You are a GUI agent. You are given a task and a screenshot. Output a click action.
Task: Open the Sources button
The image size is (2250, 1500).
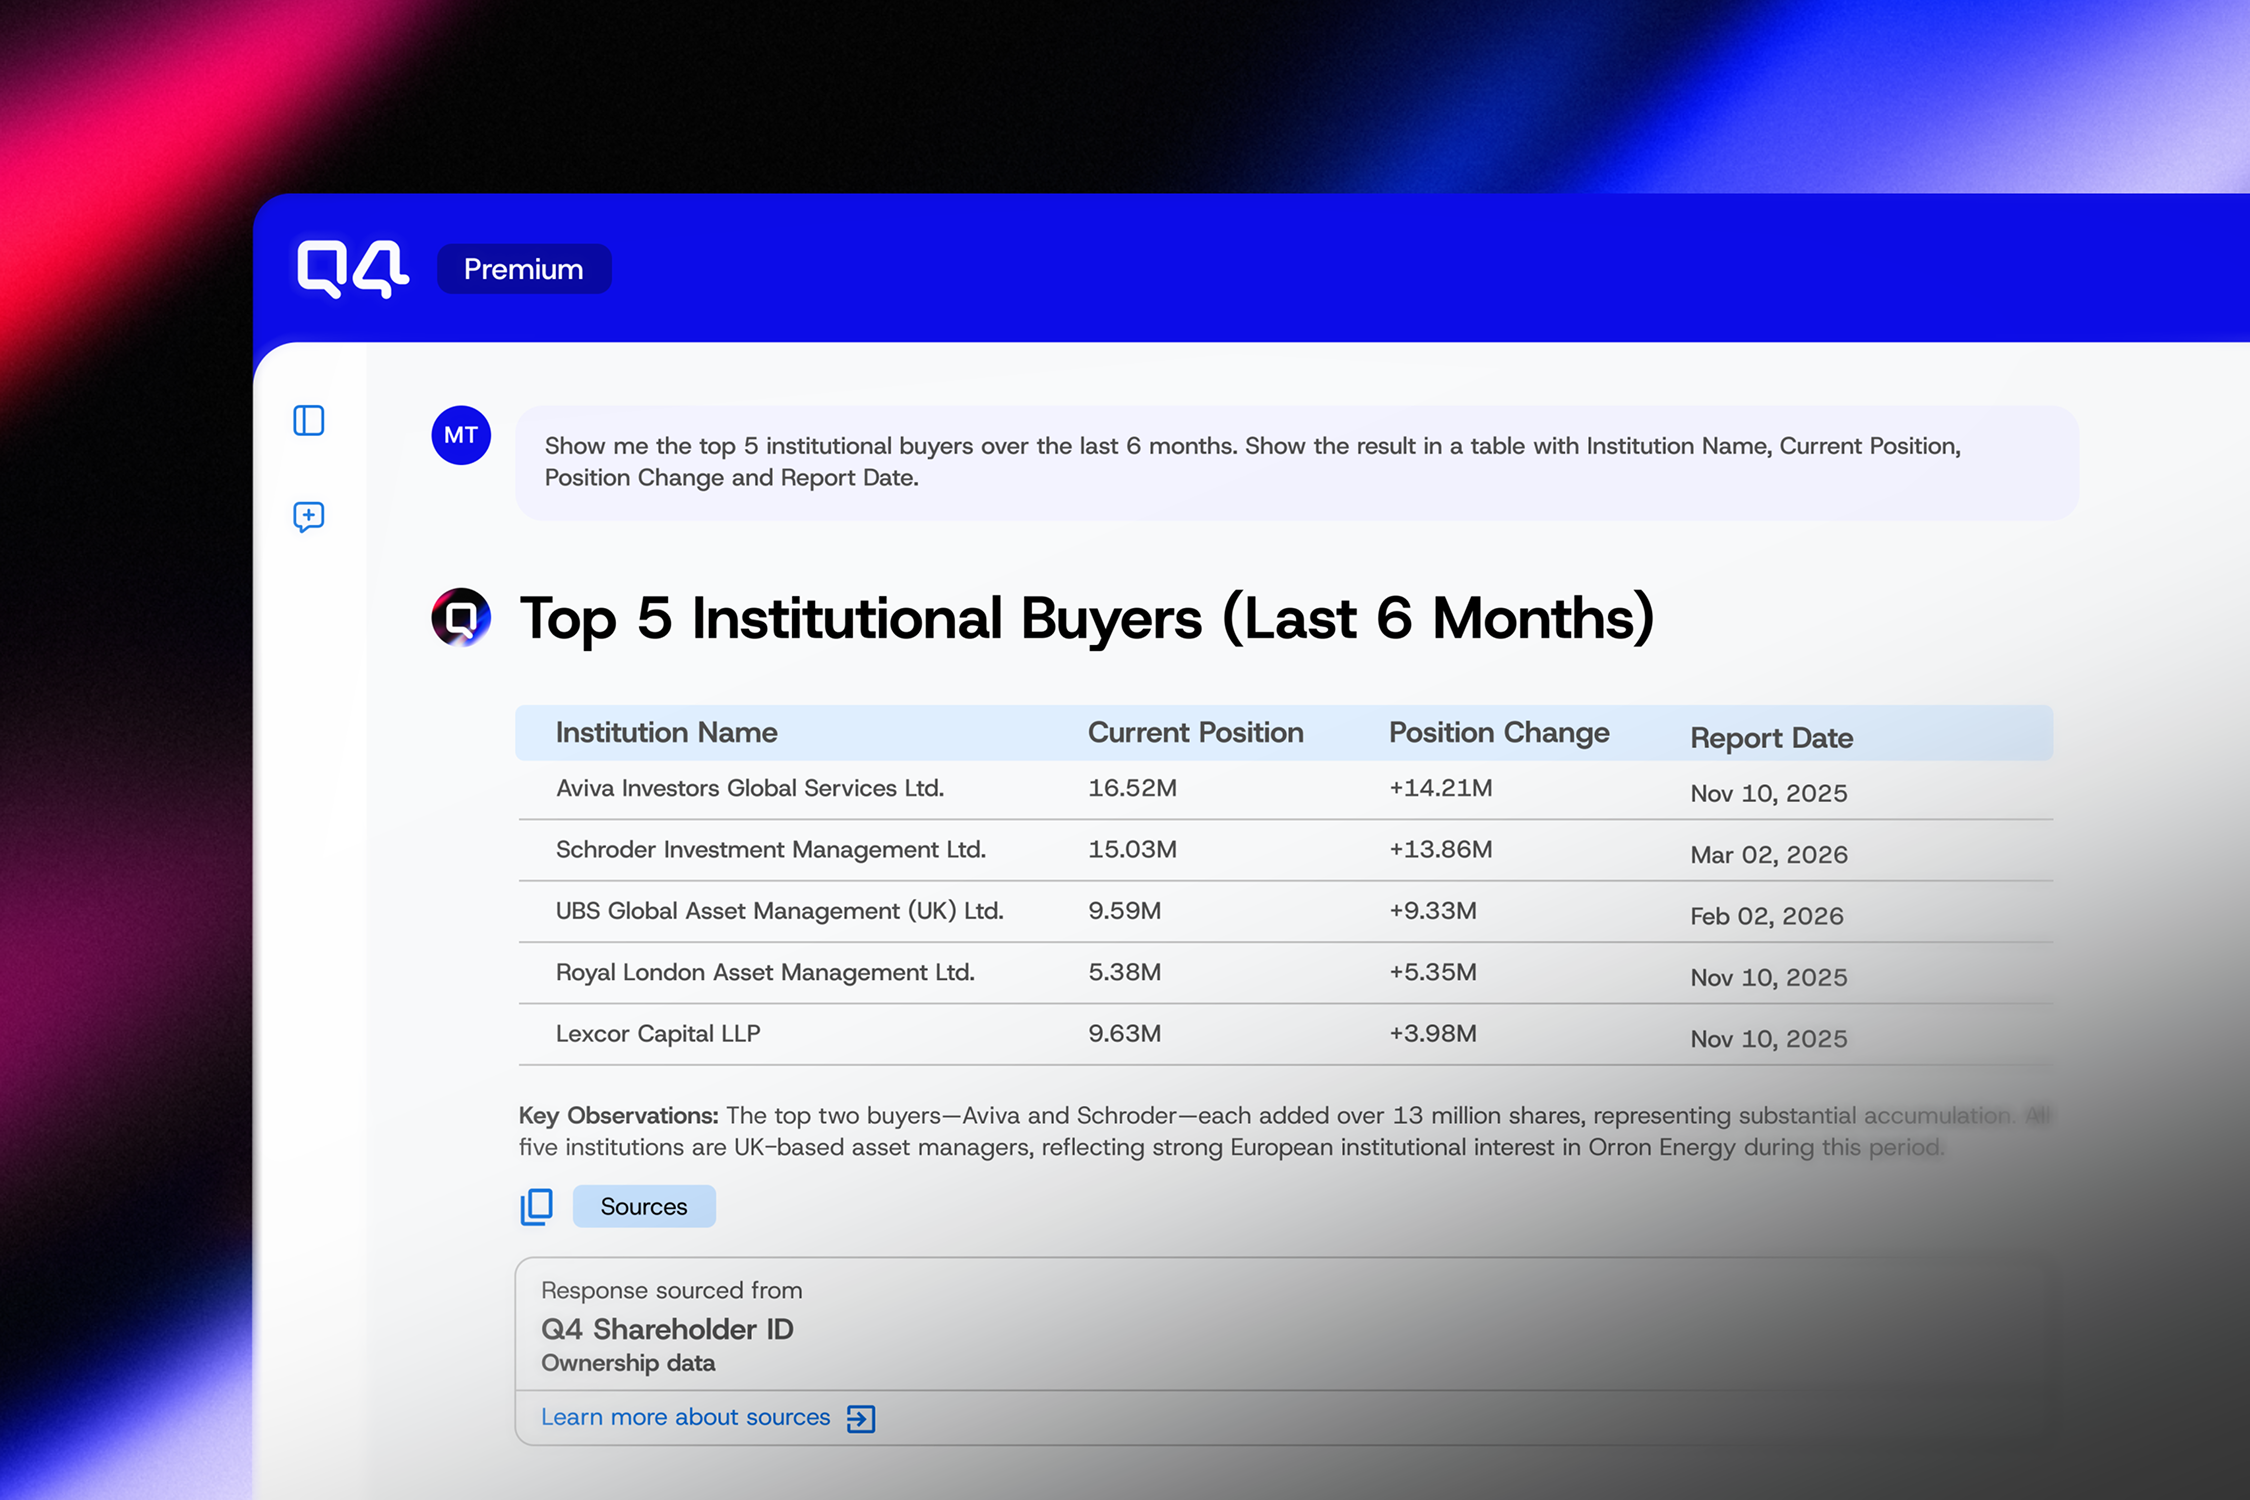(x=644, y=1206)
